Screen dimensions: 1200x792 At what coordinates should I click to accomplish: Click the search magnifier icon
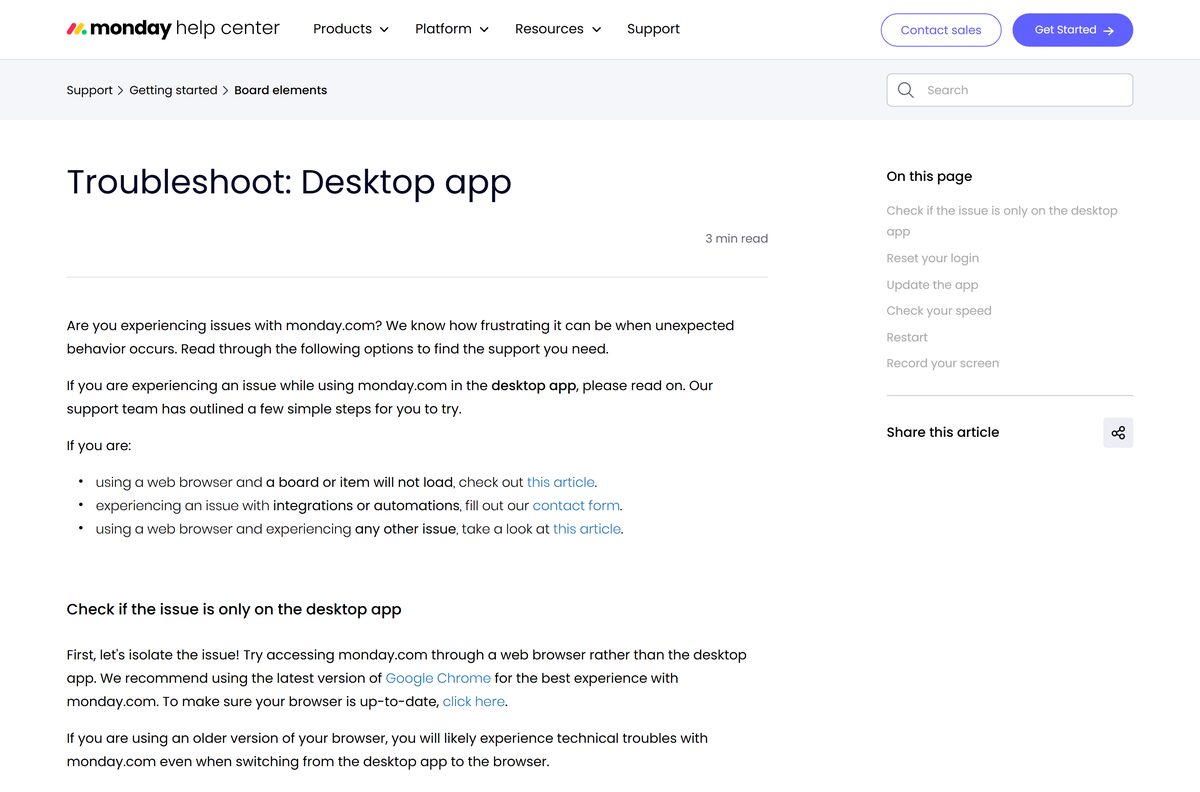pyautogui.click(x=906, y=90)
